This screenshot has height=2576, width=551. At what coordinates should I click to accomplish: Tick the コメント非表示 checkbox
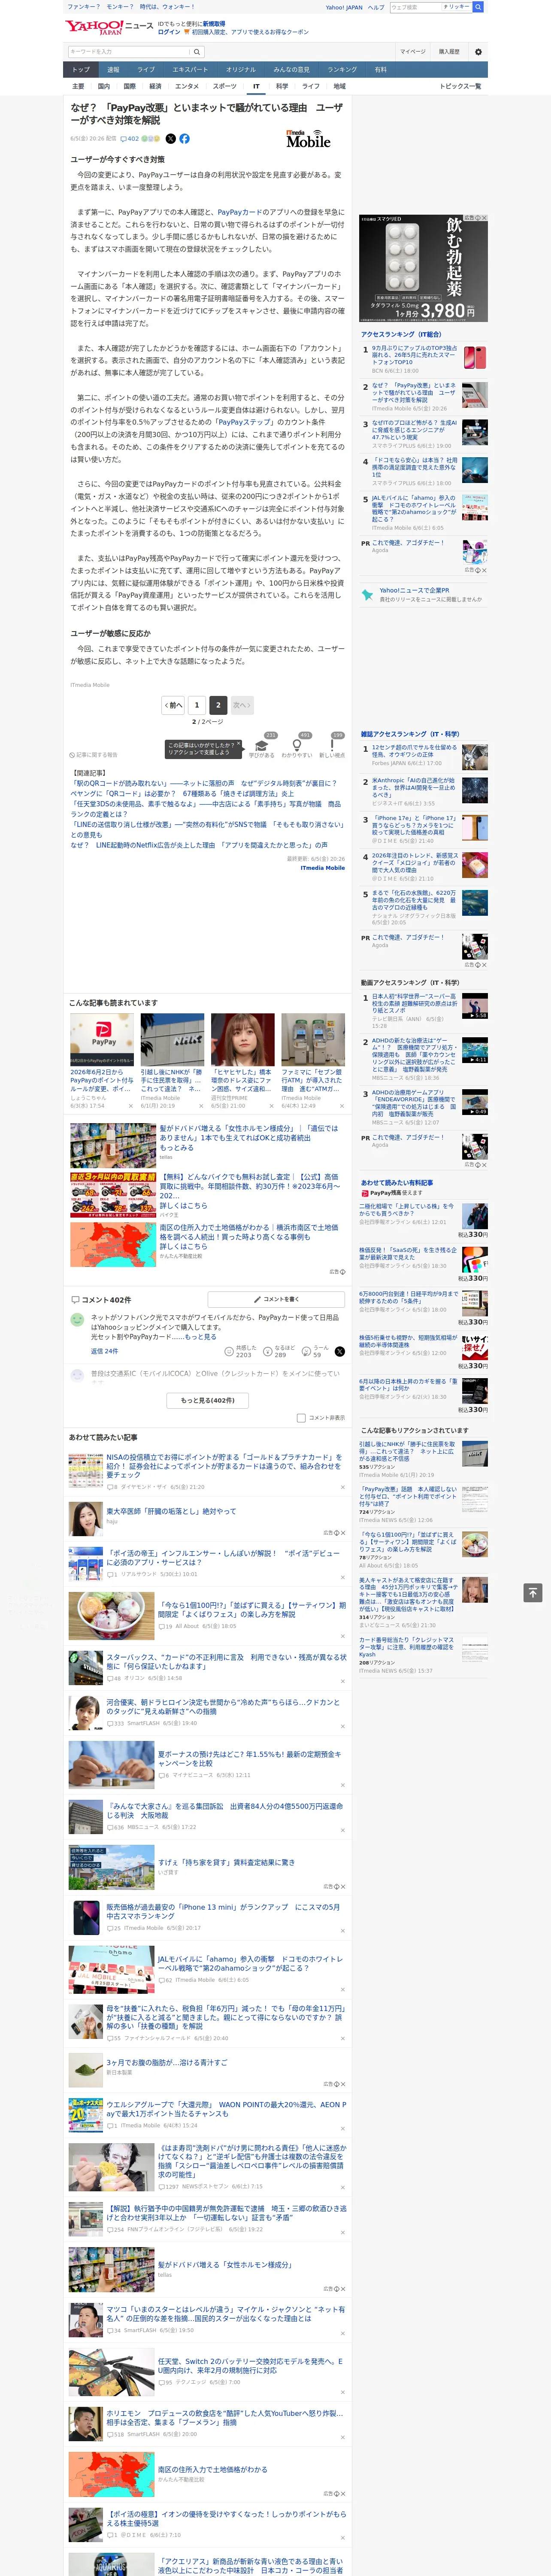point(301,1418)
